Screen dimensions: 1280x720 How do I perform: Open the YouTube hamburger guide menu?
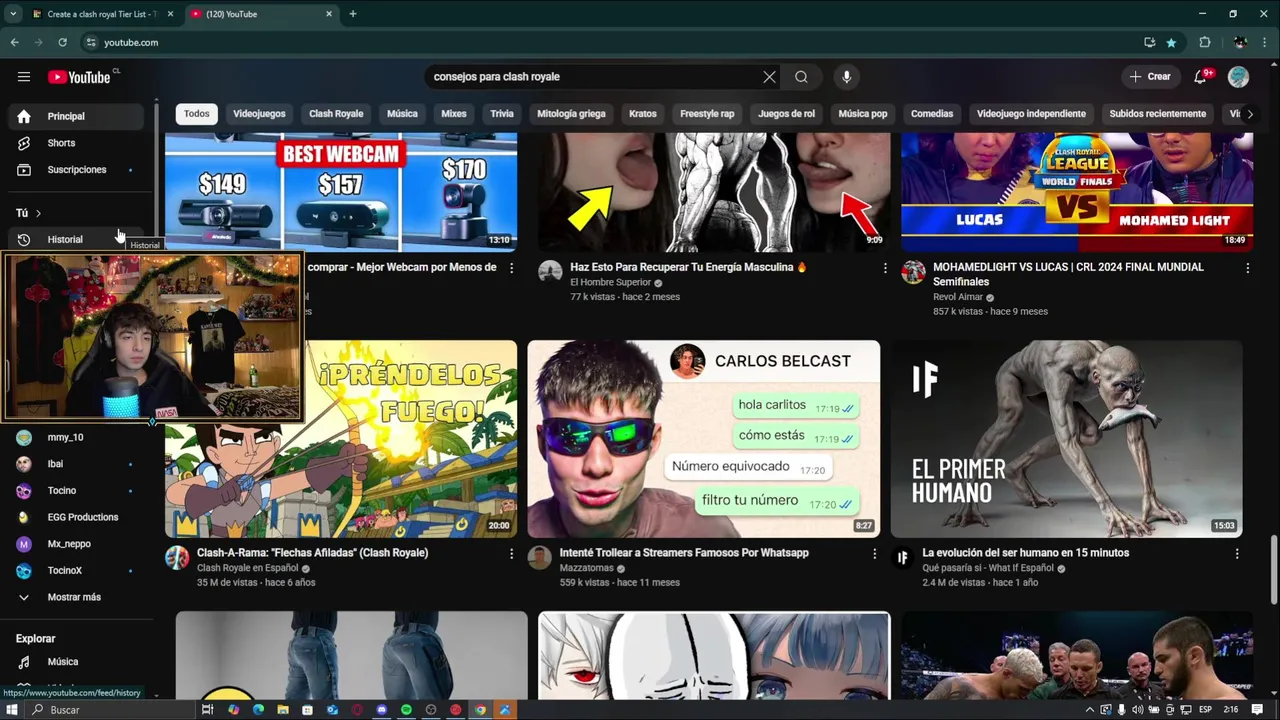(x=24, y=77)
